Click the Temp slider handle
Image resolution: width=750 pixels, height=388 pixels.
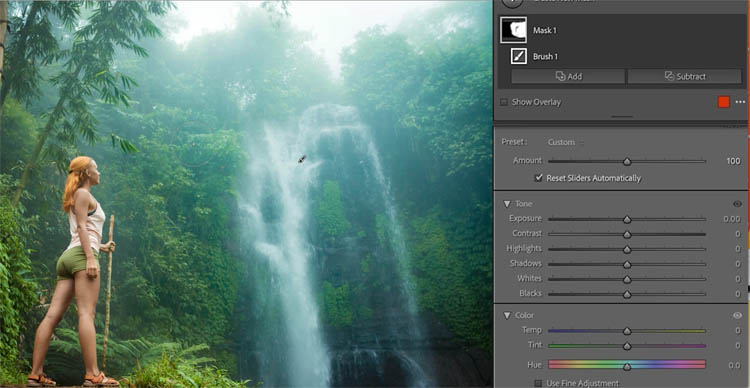627,331
